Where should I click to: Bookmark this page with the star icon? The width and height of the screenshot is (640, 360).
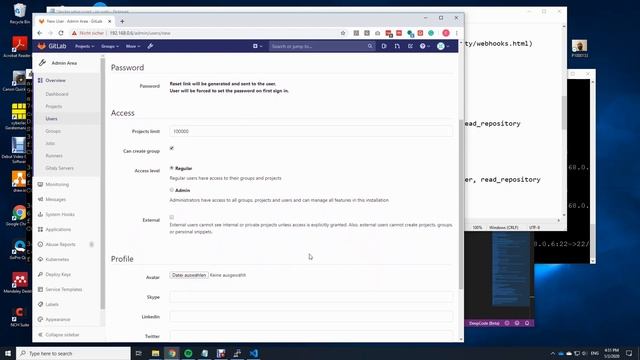coord(343,33)
